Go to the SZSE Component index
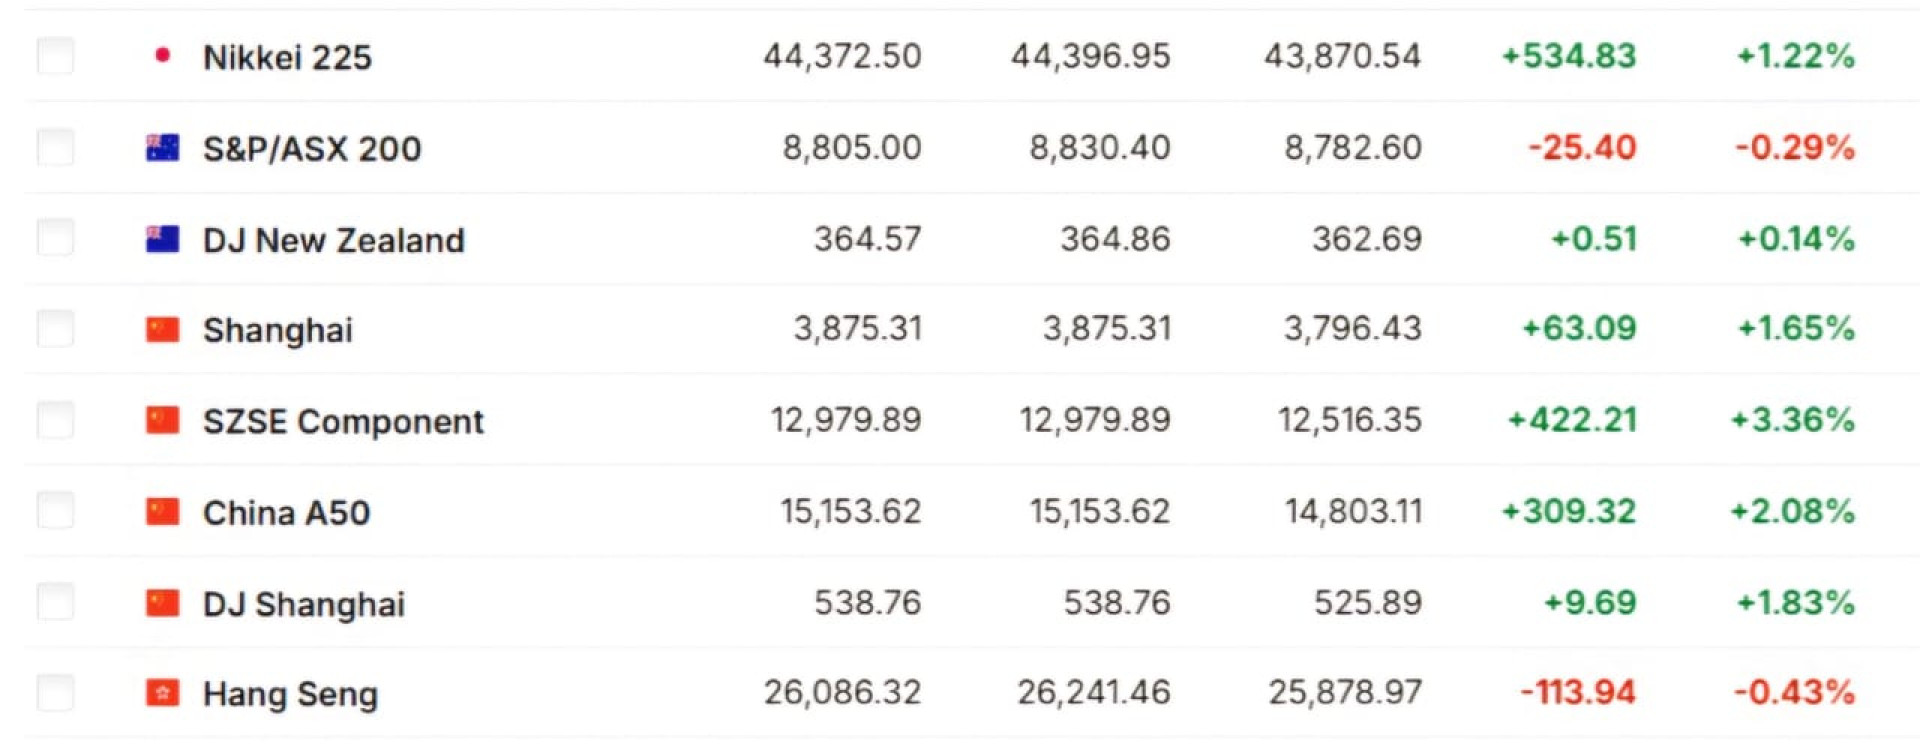Viewport: 1920px width, 747px height. [343, 422]
